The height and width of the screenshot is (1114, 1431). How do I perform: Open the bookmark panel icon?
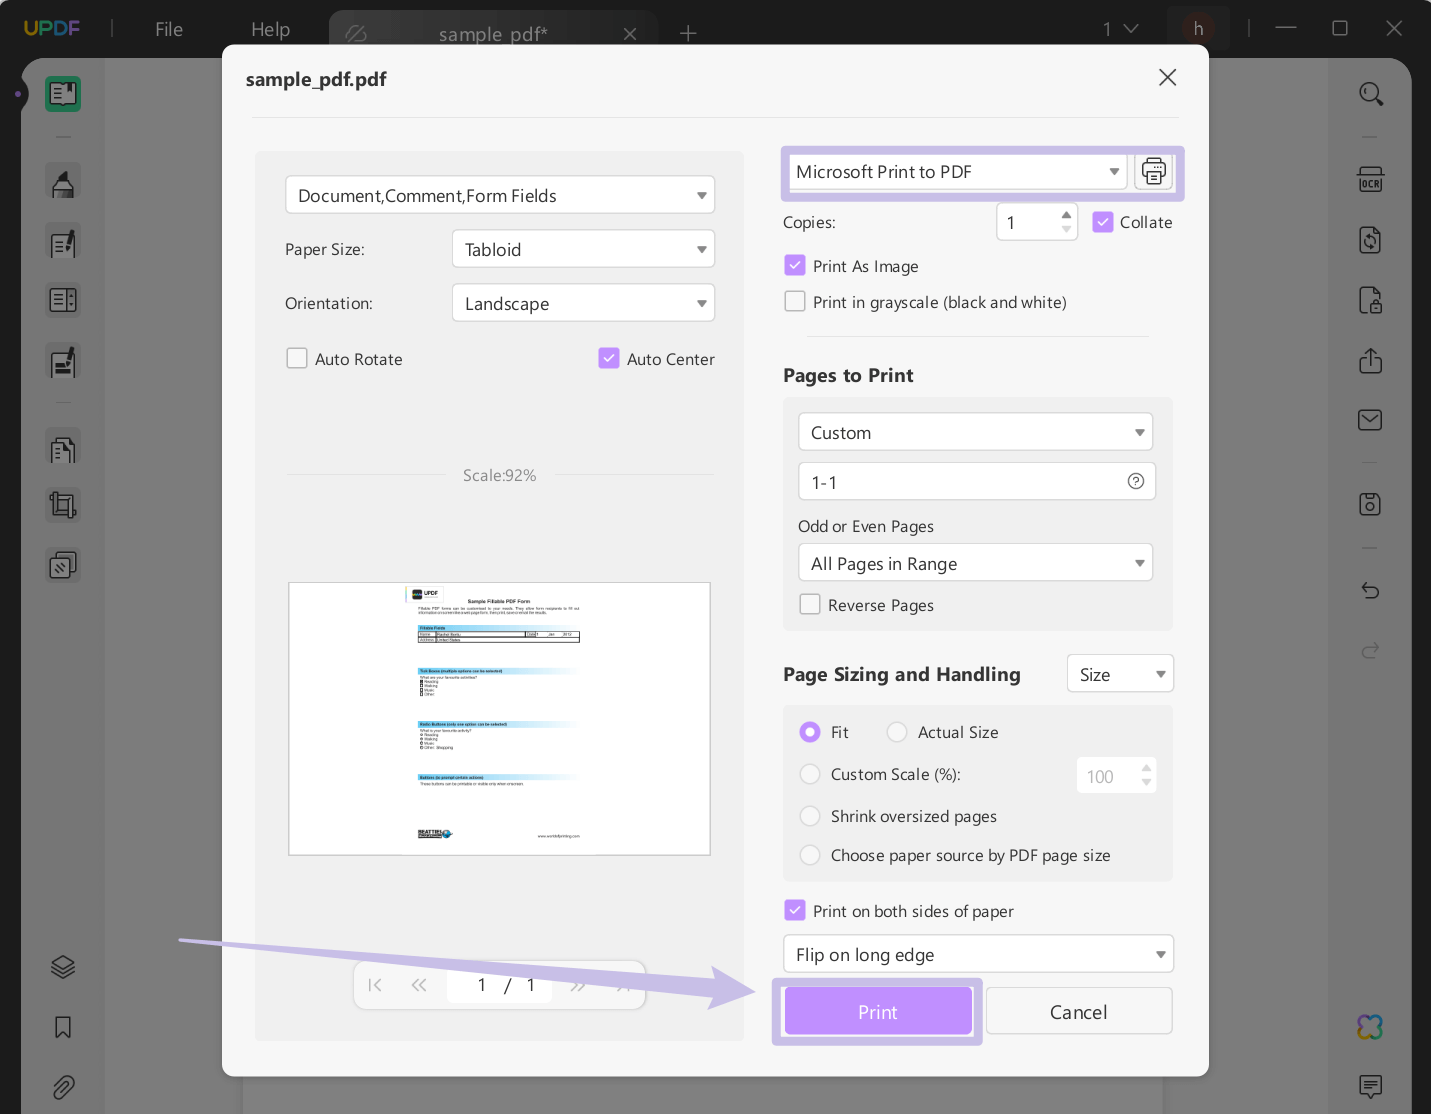pyautogui.click(x=63, y=1027)
